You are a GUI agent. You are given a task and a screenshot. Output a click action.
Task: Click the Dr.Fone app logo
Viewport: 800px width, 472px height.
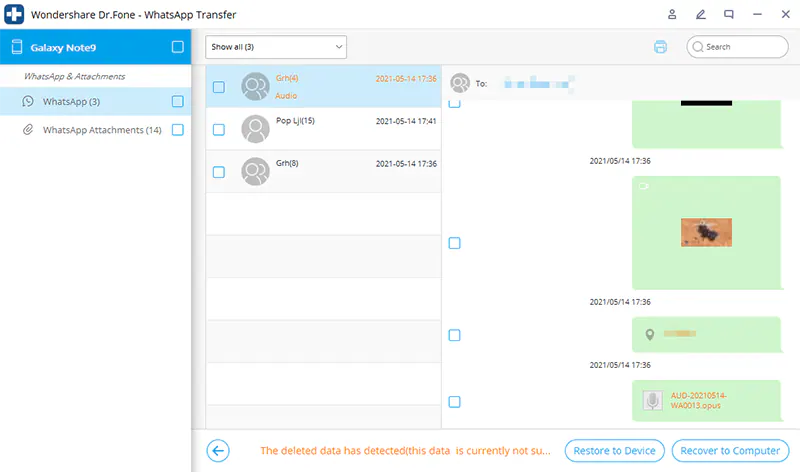[14, 14]
